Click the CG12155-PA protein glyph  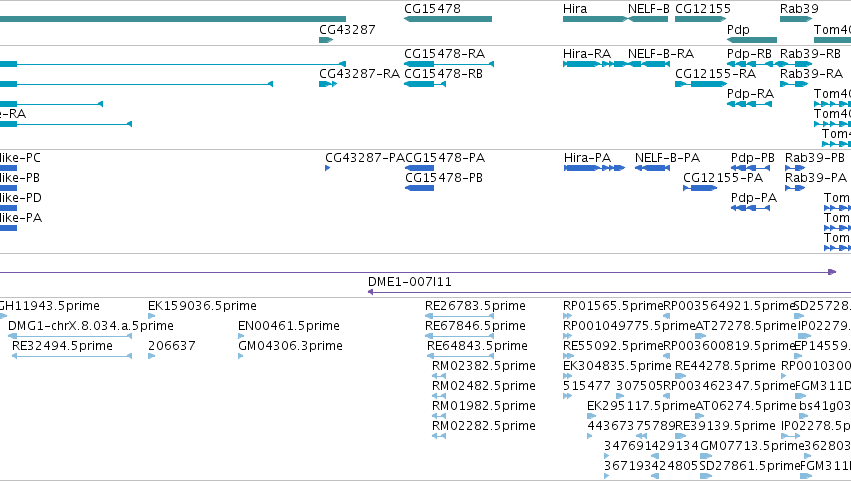(700, 188)
